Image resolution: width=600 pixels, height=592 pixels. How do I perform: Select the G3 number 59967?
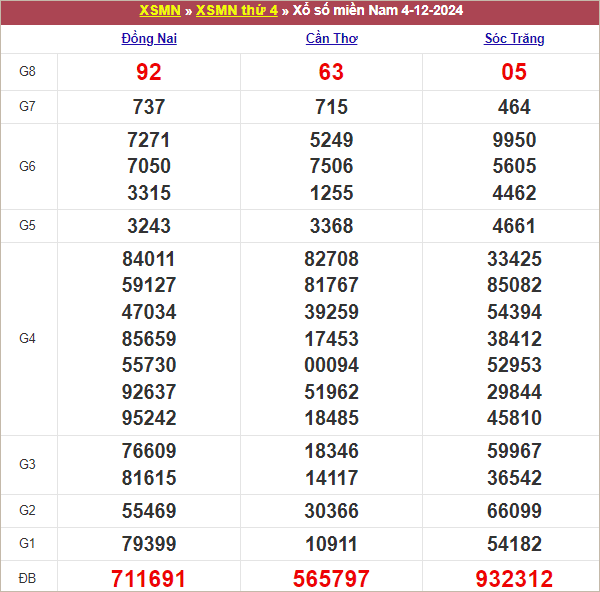(x=514, y=451)
